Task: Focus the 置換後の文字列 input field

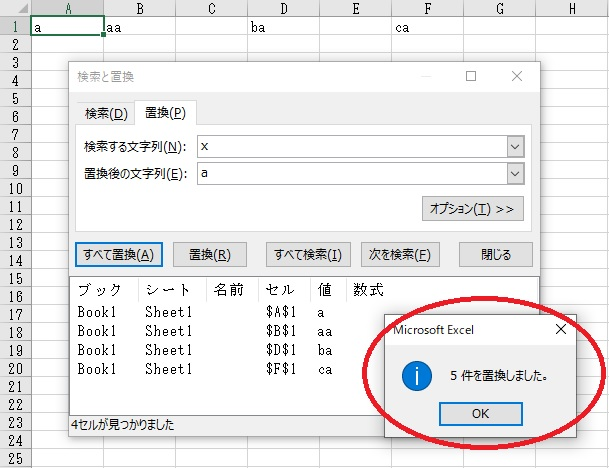Action: [352, 173]
